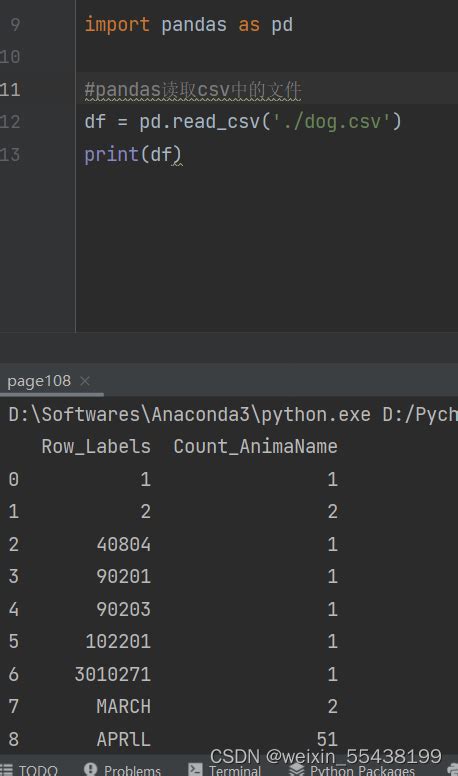Click the pandas读取csv comment line
Viewport: 458px width, 776px height.
(x=193, y=90)
